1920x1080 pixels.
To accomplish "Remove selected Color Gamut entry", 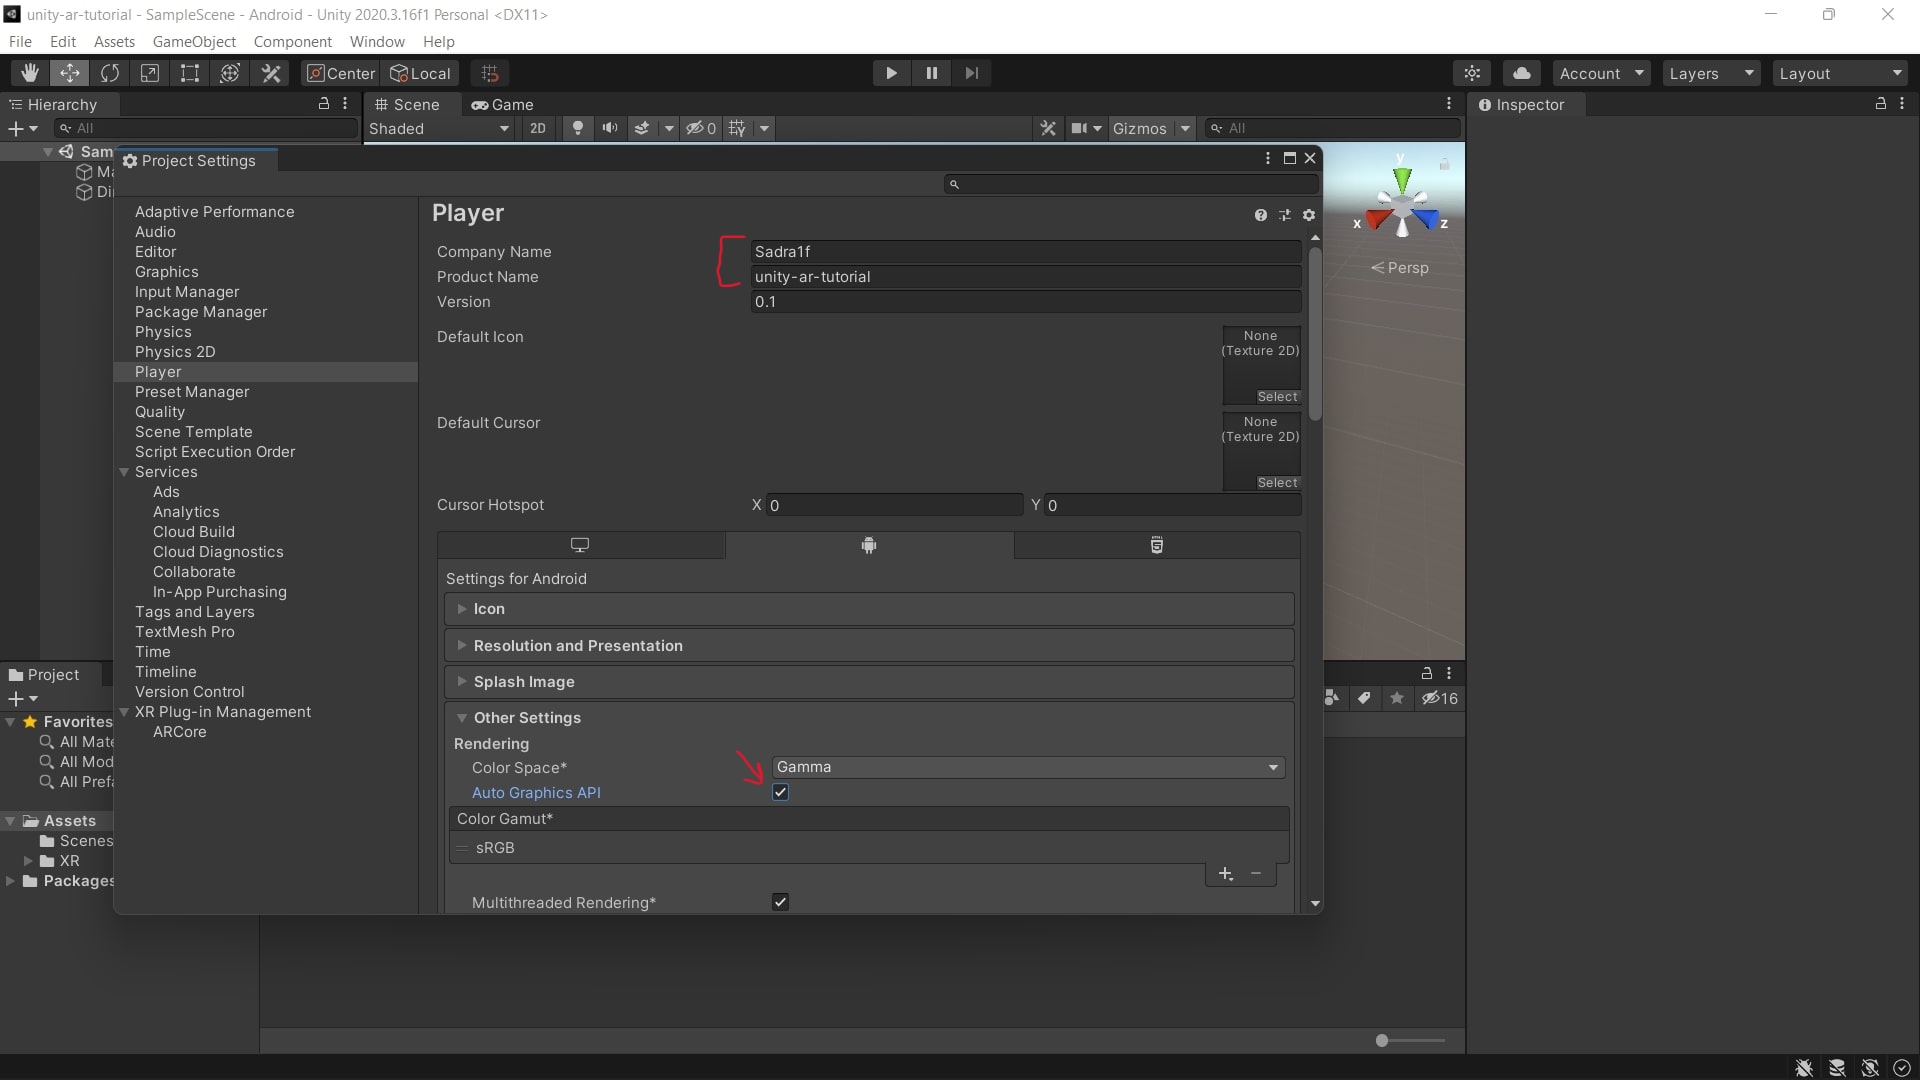I will click(x=1256, y=874).
